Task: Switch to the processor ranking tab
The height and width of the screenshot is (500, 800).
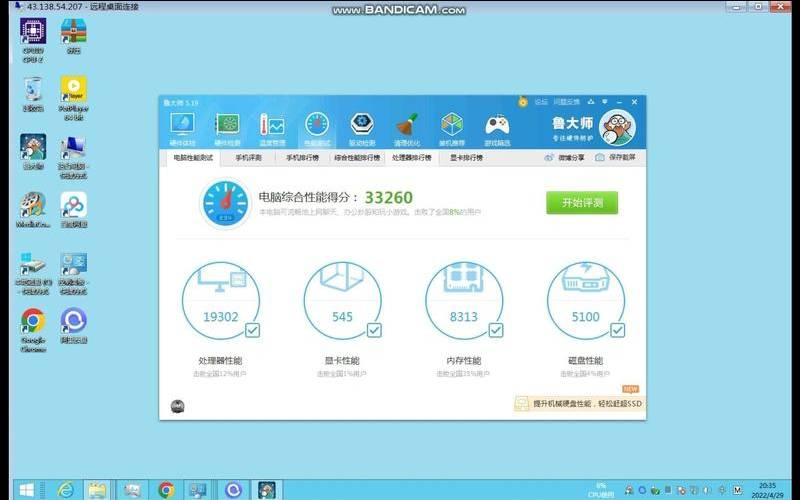Action: 412,158
